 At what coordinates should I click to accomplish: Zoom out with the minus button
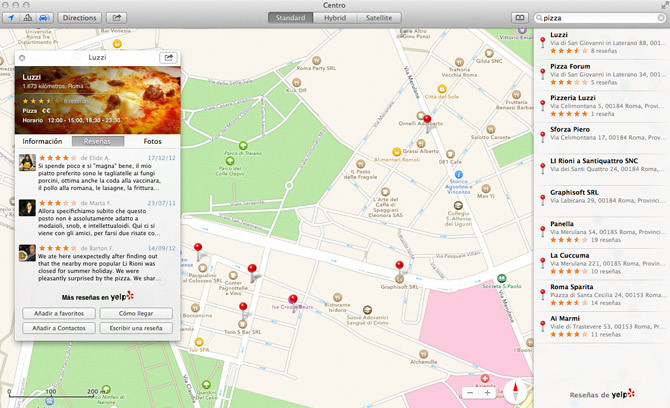[472, 393]
